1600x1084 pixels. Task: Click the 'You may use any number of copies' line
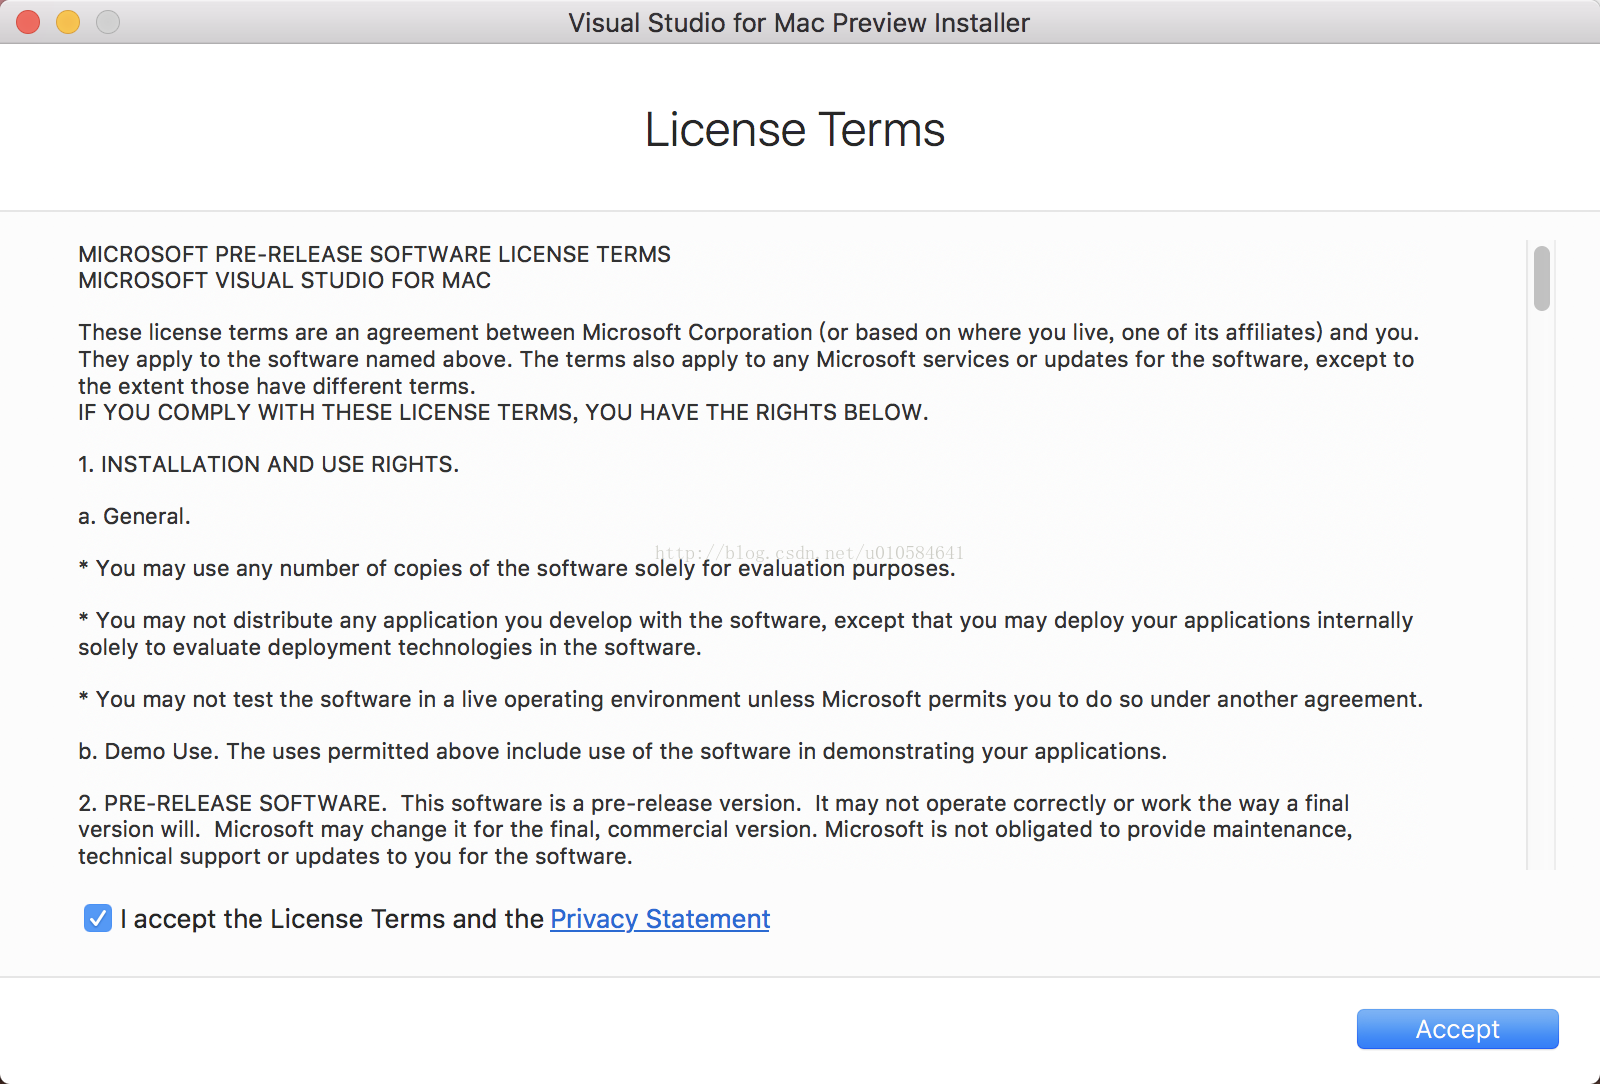pyautogui.click(x=517, y=568)
